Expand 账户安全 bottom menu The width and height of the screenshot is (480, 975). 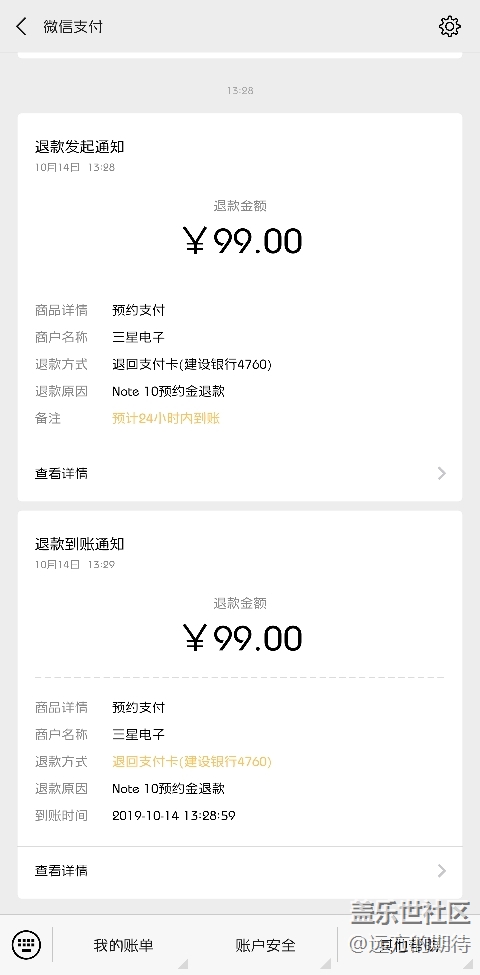pos(265,945)
